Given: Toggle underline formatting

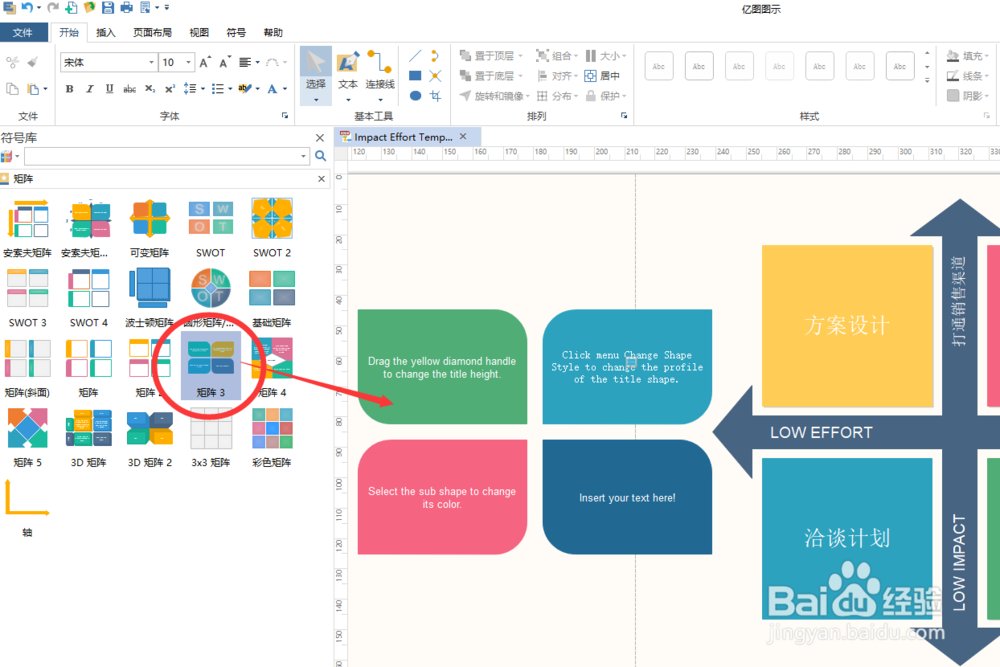Looking at the screenshot, I should point(110,89).
